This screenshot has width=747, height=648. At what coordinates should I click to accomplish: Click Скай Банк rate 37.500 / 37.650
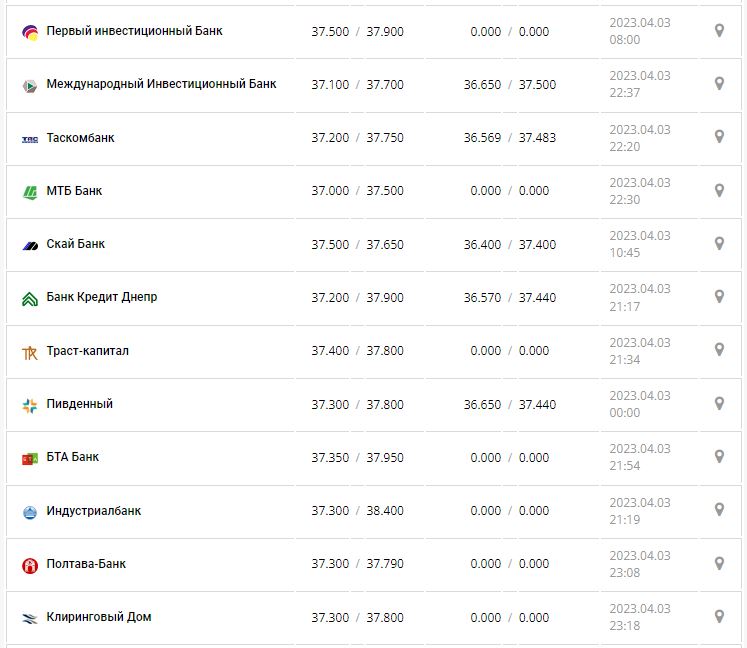pyautogui.click(x=357, y=244)
